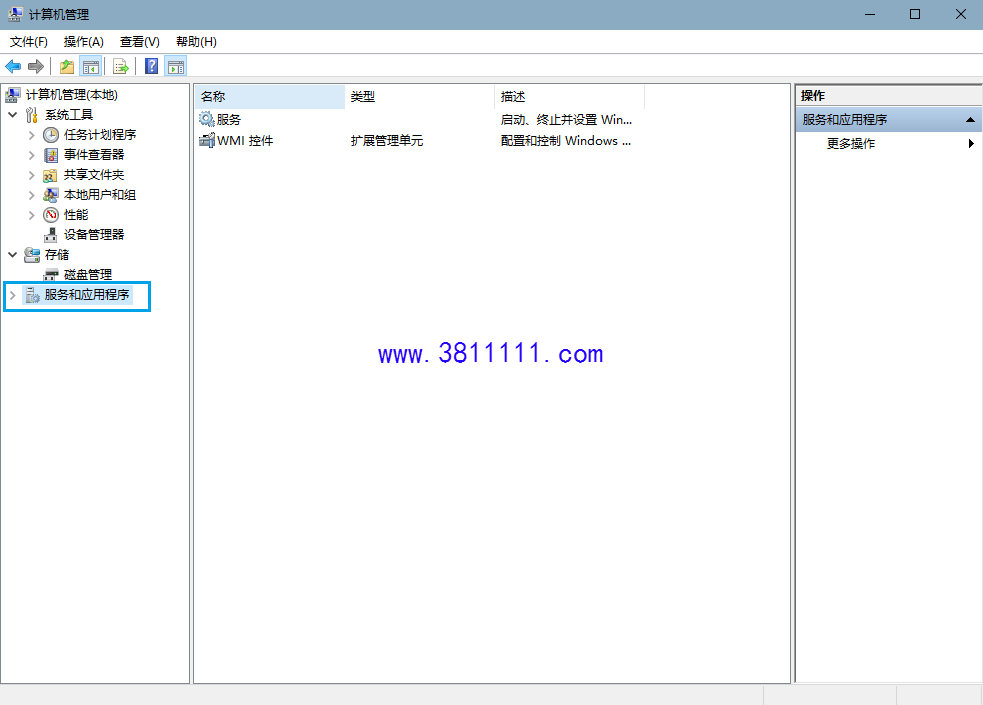Expand the 本地用户和组 node arrow
983x705 pixels.
pos(31,195)
